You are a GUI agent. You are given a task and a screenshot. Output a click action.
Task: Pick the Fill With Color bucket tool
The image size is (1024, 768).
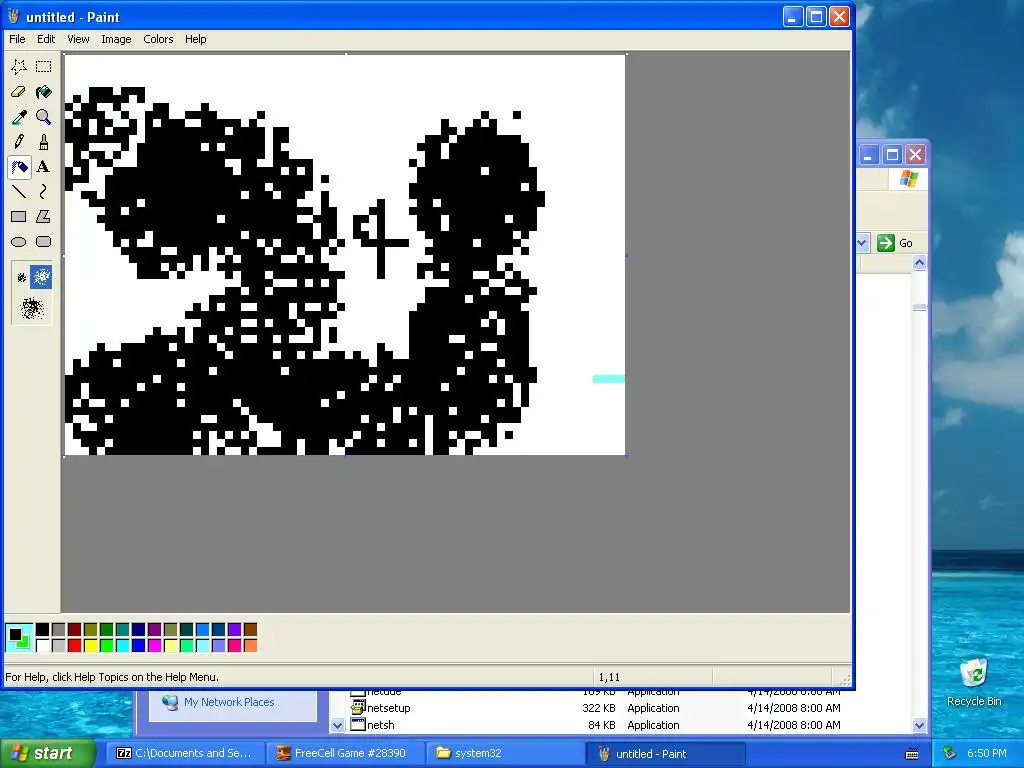click(x=44, y=92)
